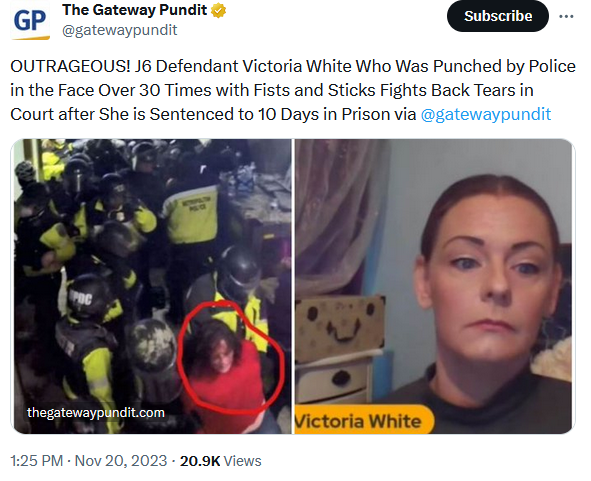View the 20.9K Views count

(x=220, y=461)
